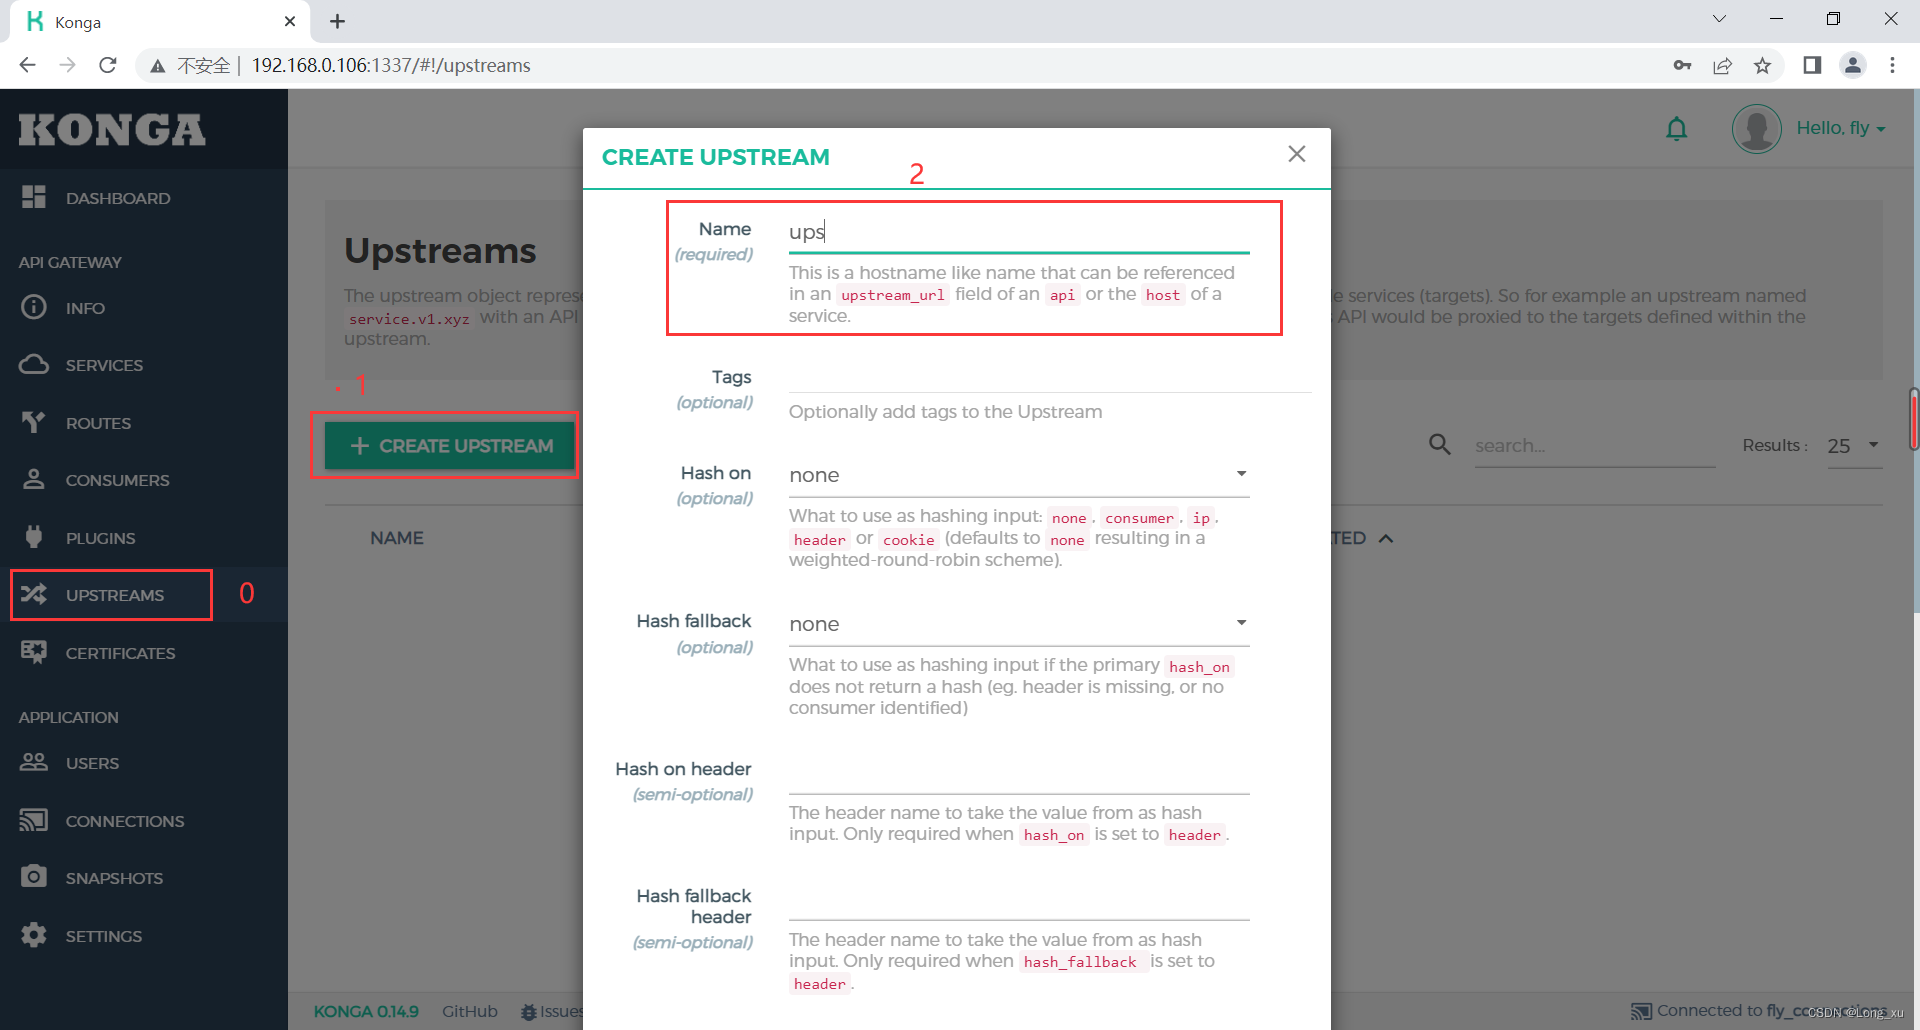Open the browser share icon
1920x1030 pixels.
point(1722,65)
